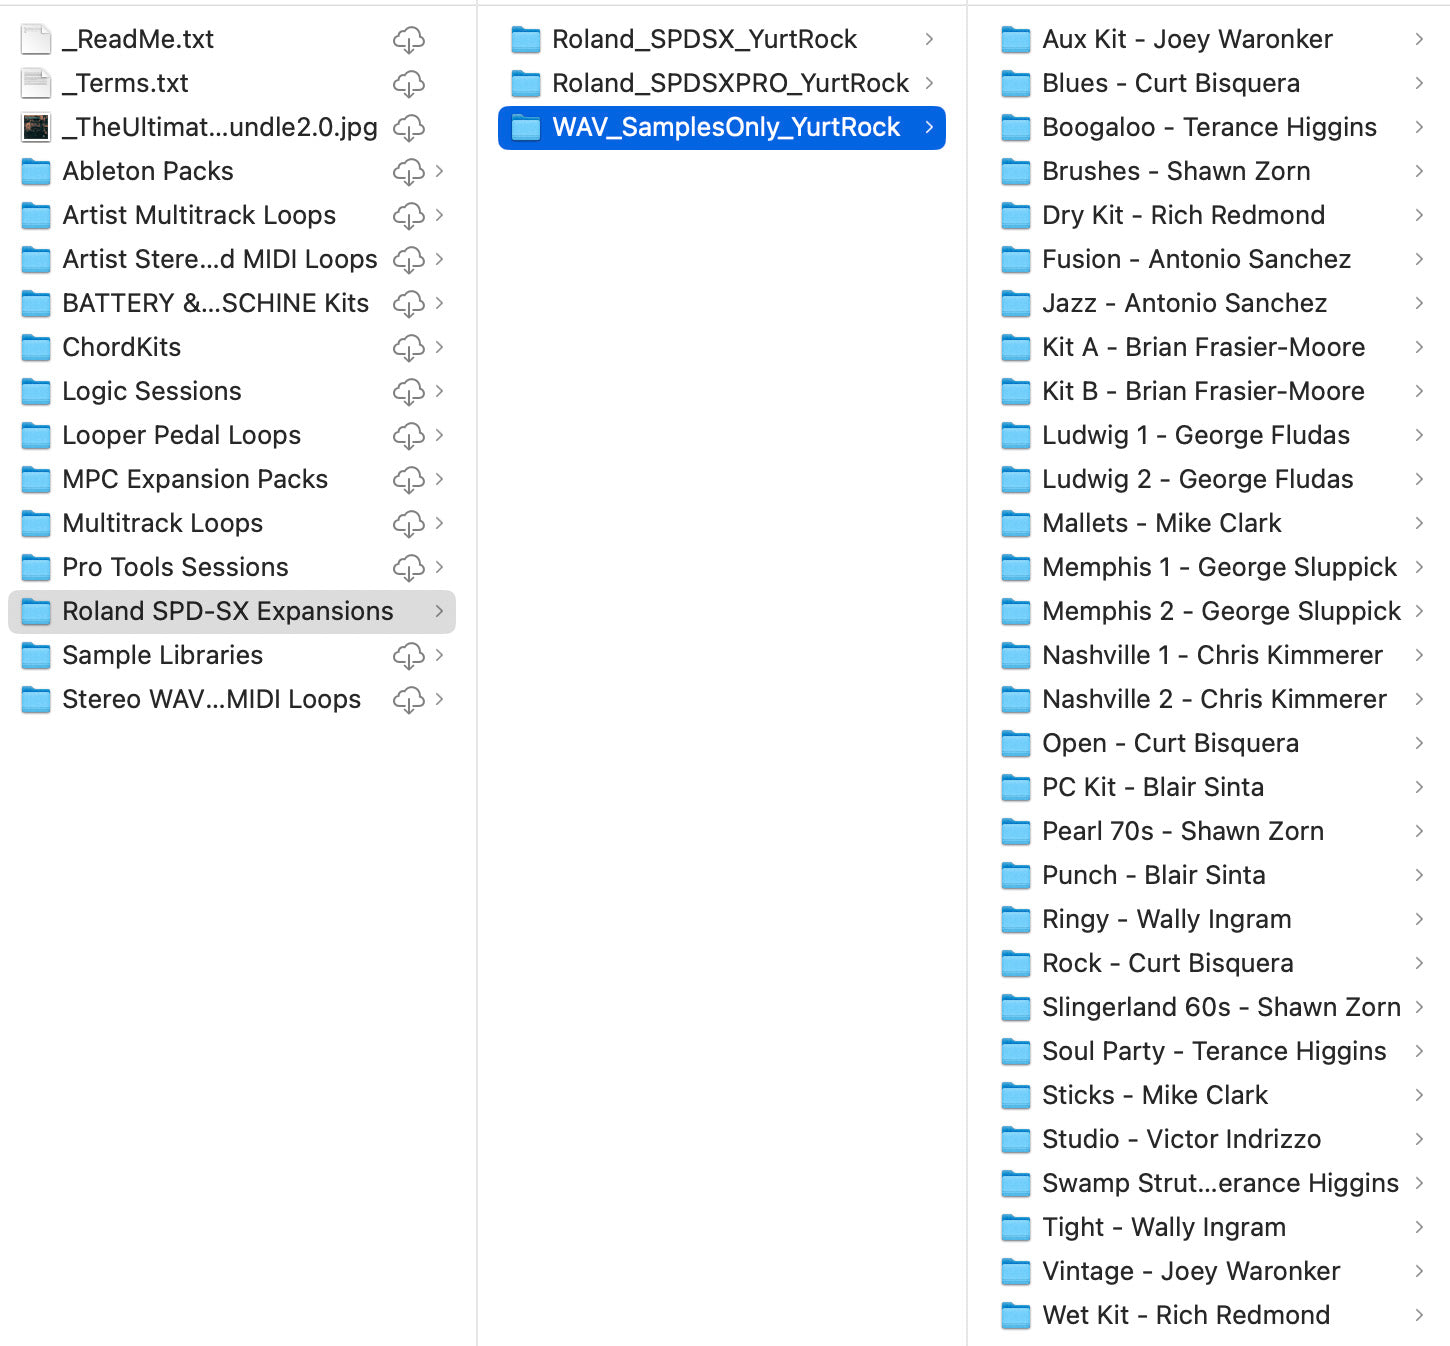Open Pearl 70s - Shawn Zorn folder
Image resolution: width=1450 pixels, height=1346 pixels.
click(x=1212, y=831)
